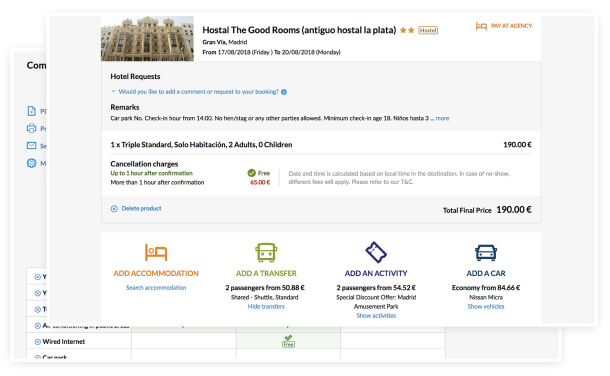Click the Pay at Agency bed icon
610x376 pixels.
pos(481,26)
